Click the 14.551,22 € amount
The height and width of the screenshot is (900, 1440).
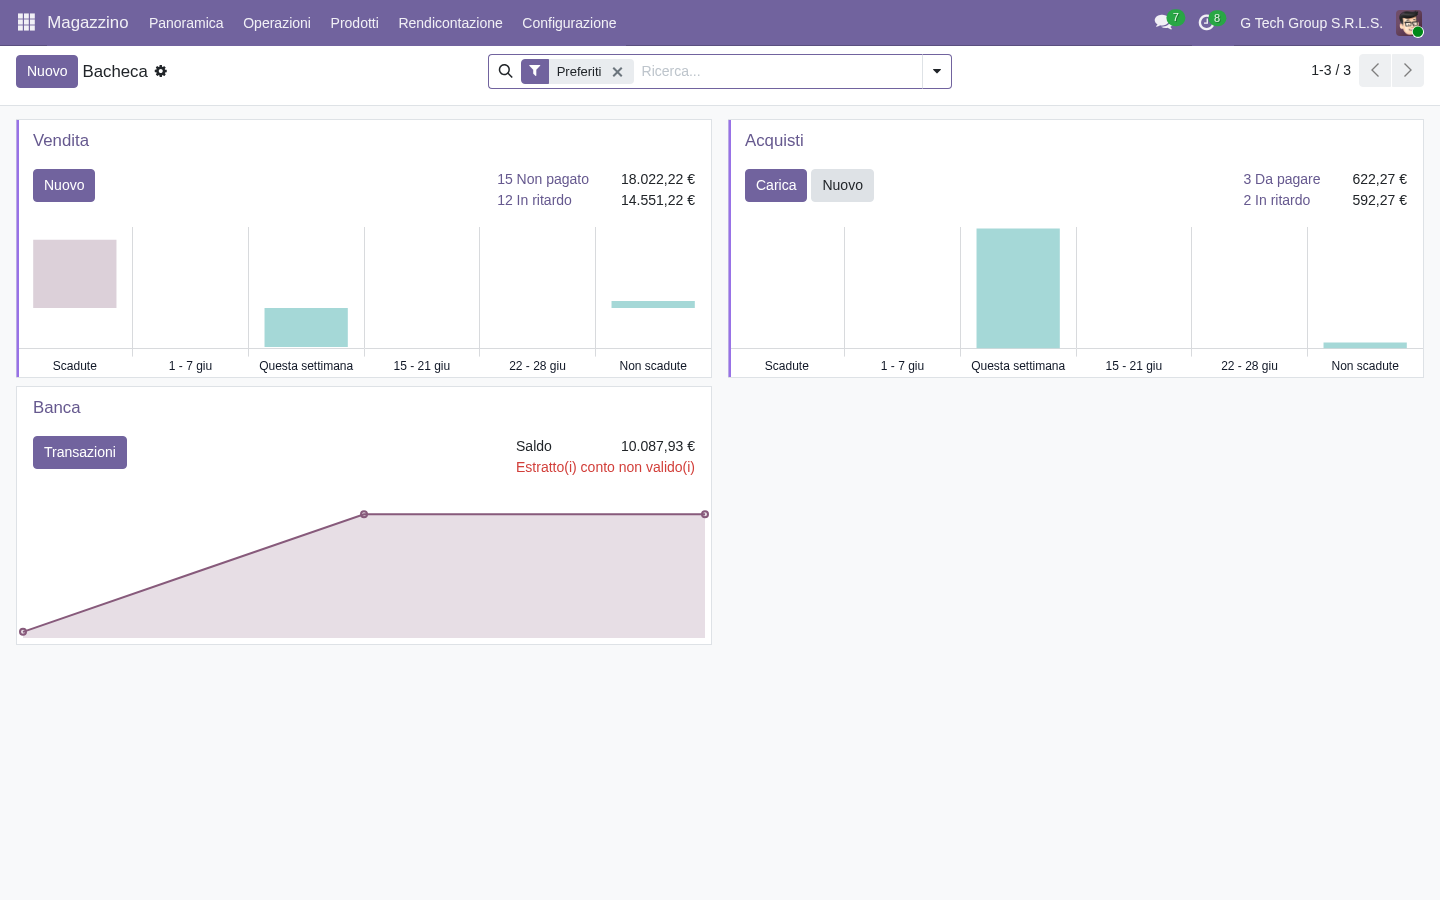(x=658, y=200)
